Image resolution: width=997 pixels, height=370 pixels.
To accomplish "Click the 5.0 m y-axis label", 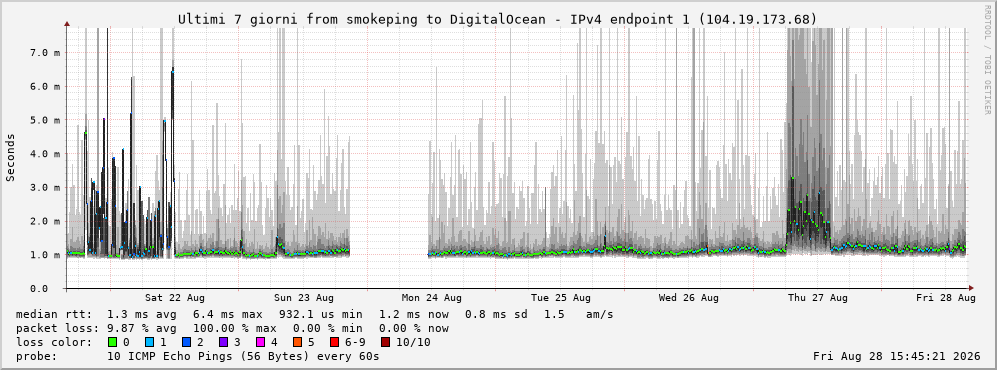I will [x=45, y=120].
